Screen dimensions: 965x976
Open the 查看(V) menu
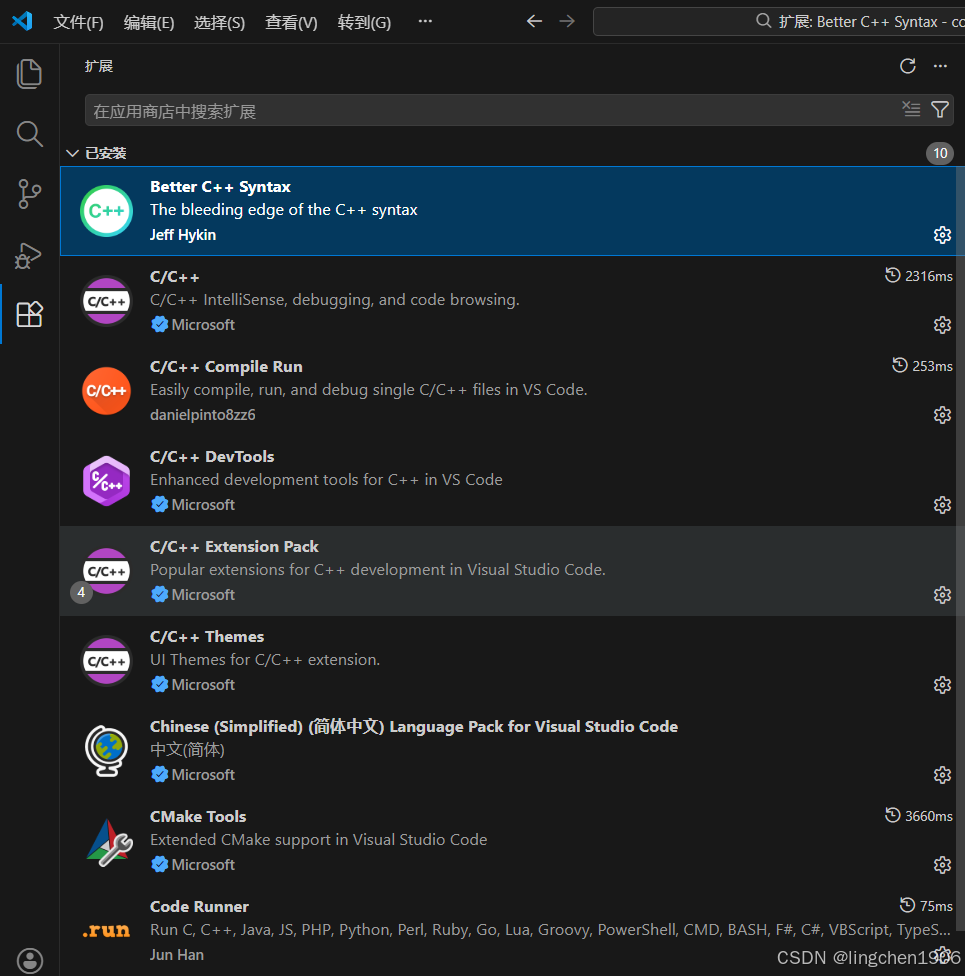click(x=291, y=22)
